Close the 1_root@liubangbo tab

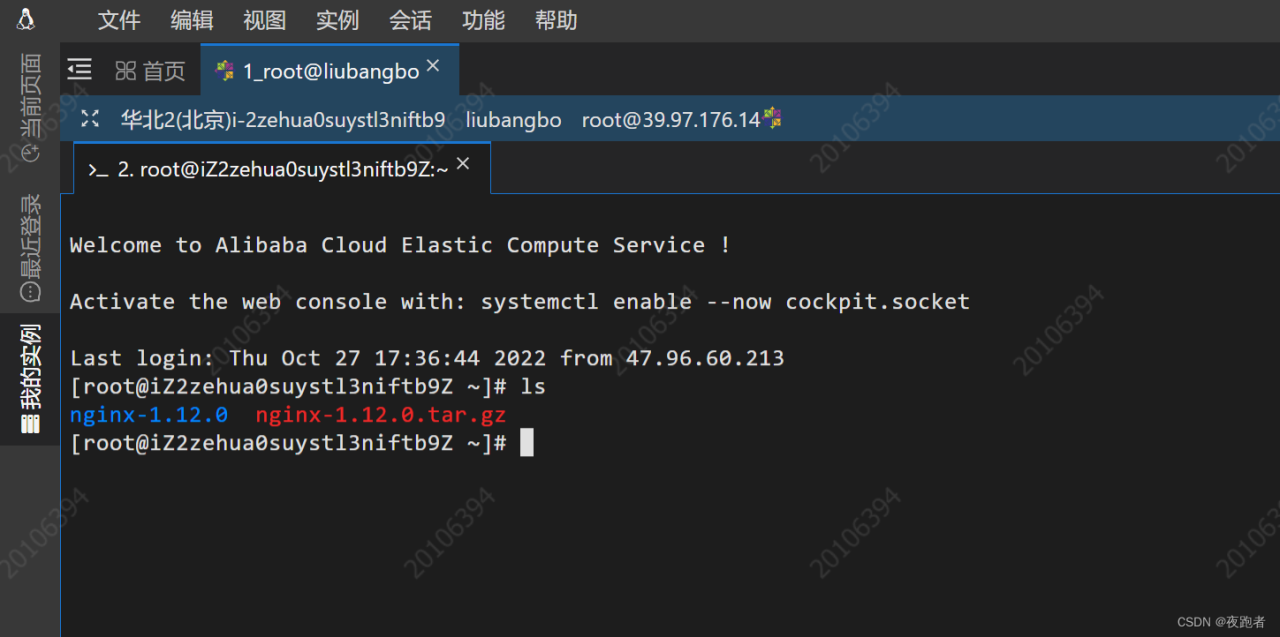433,66
